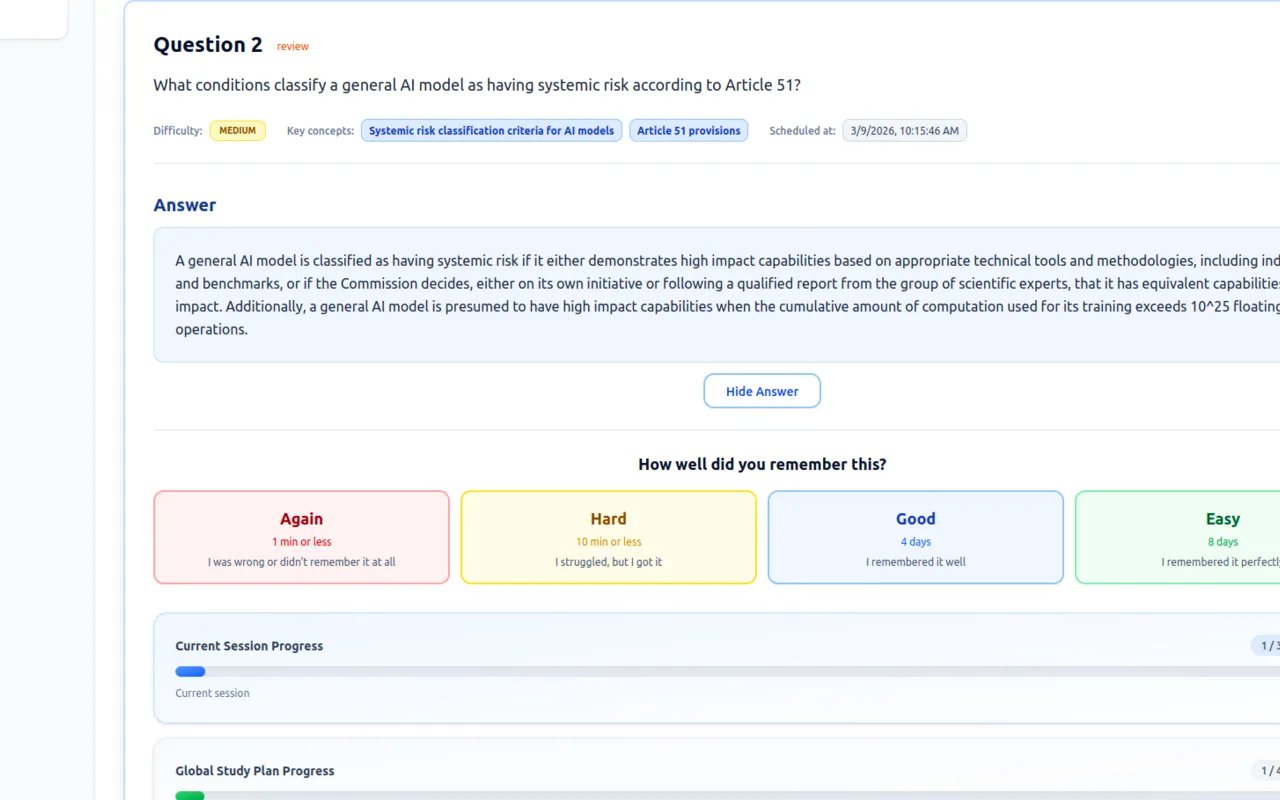Rate the card as Hard
This screenshot has width=1280, height=800.
(x=608, y=537)
